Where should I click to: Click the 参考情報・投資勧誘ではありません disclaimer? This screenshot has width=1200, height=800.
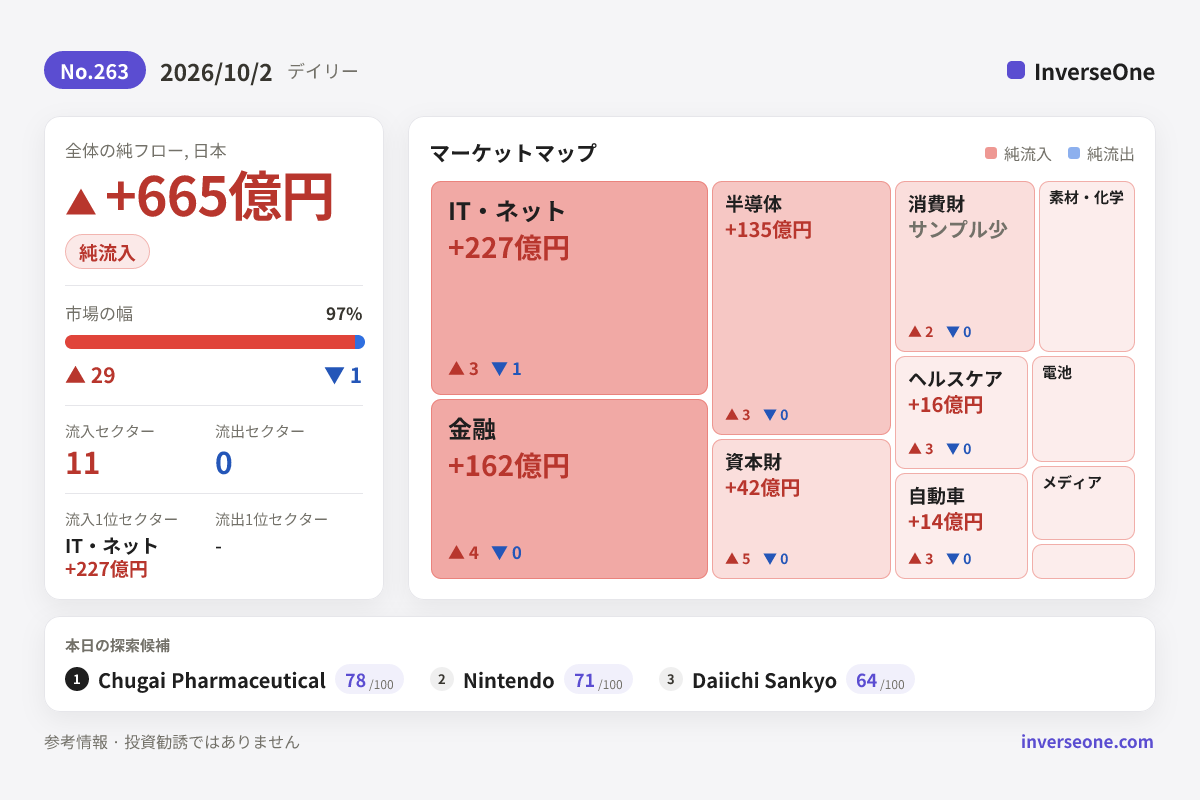(x=172, y=742)
